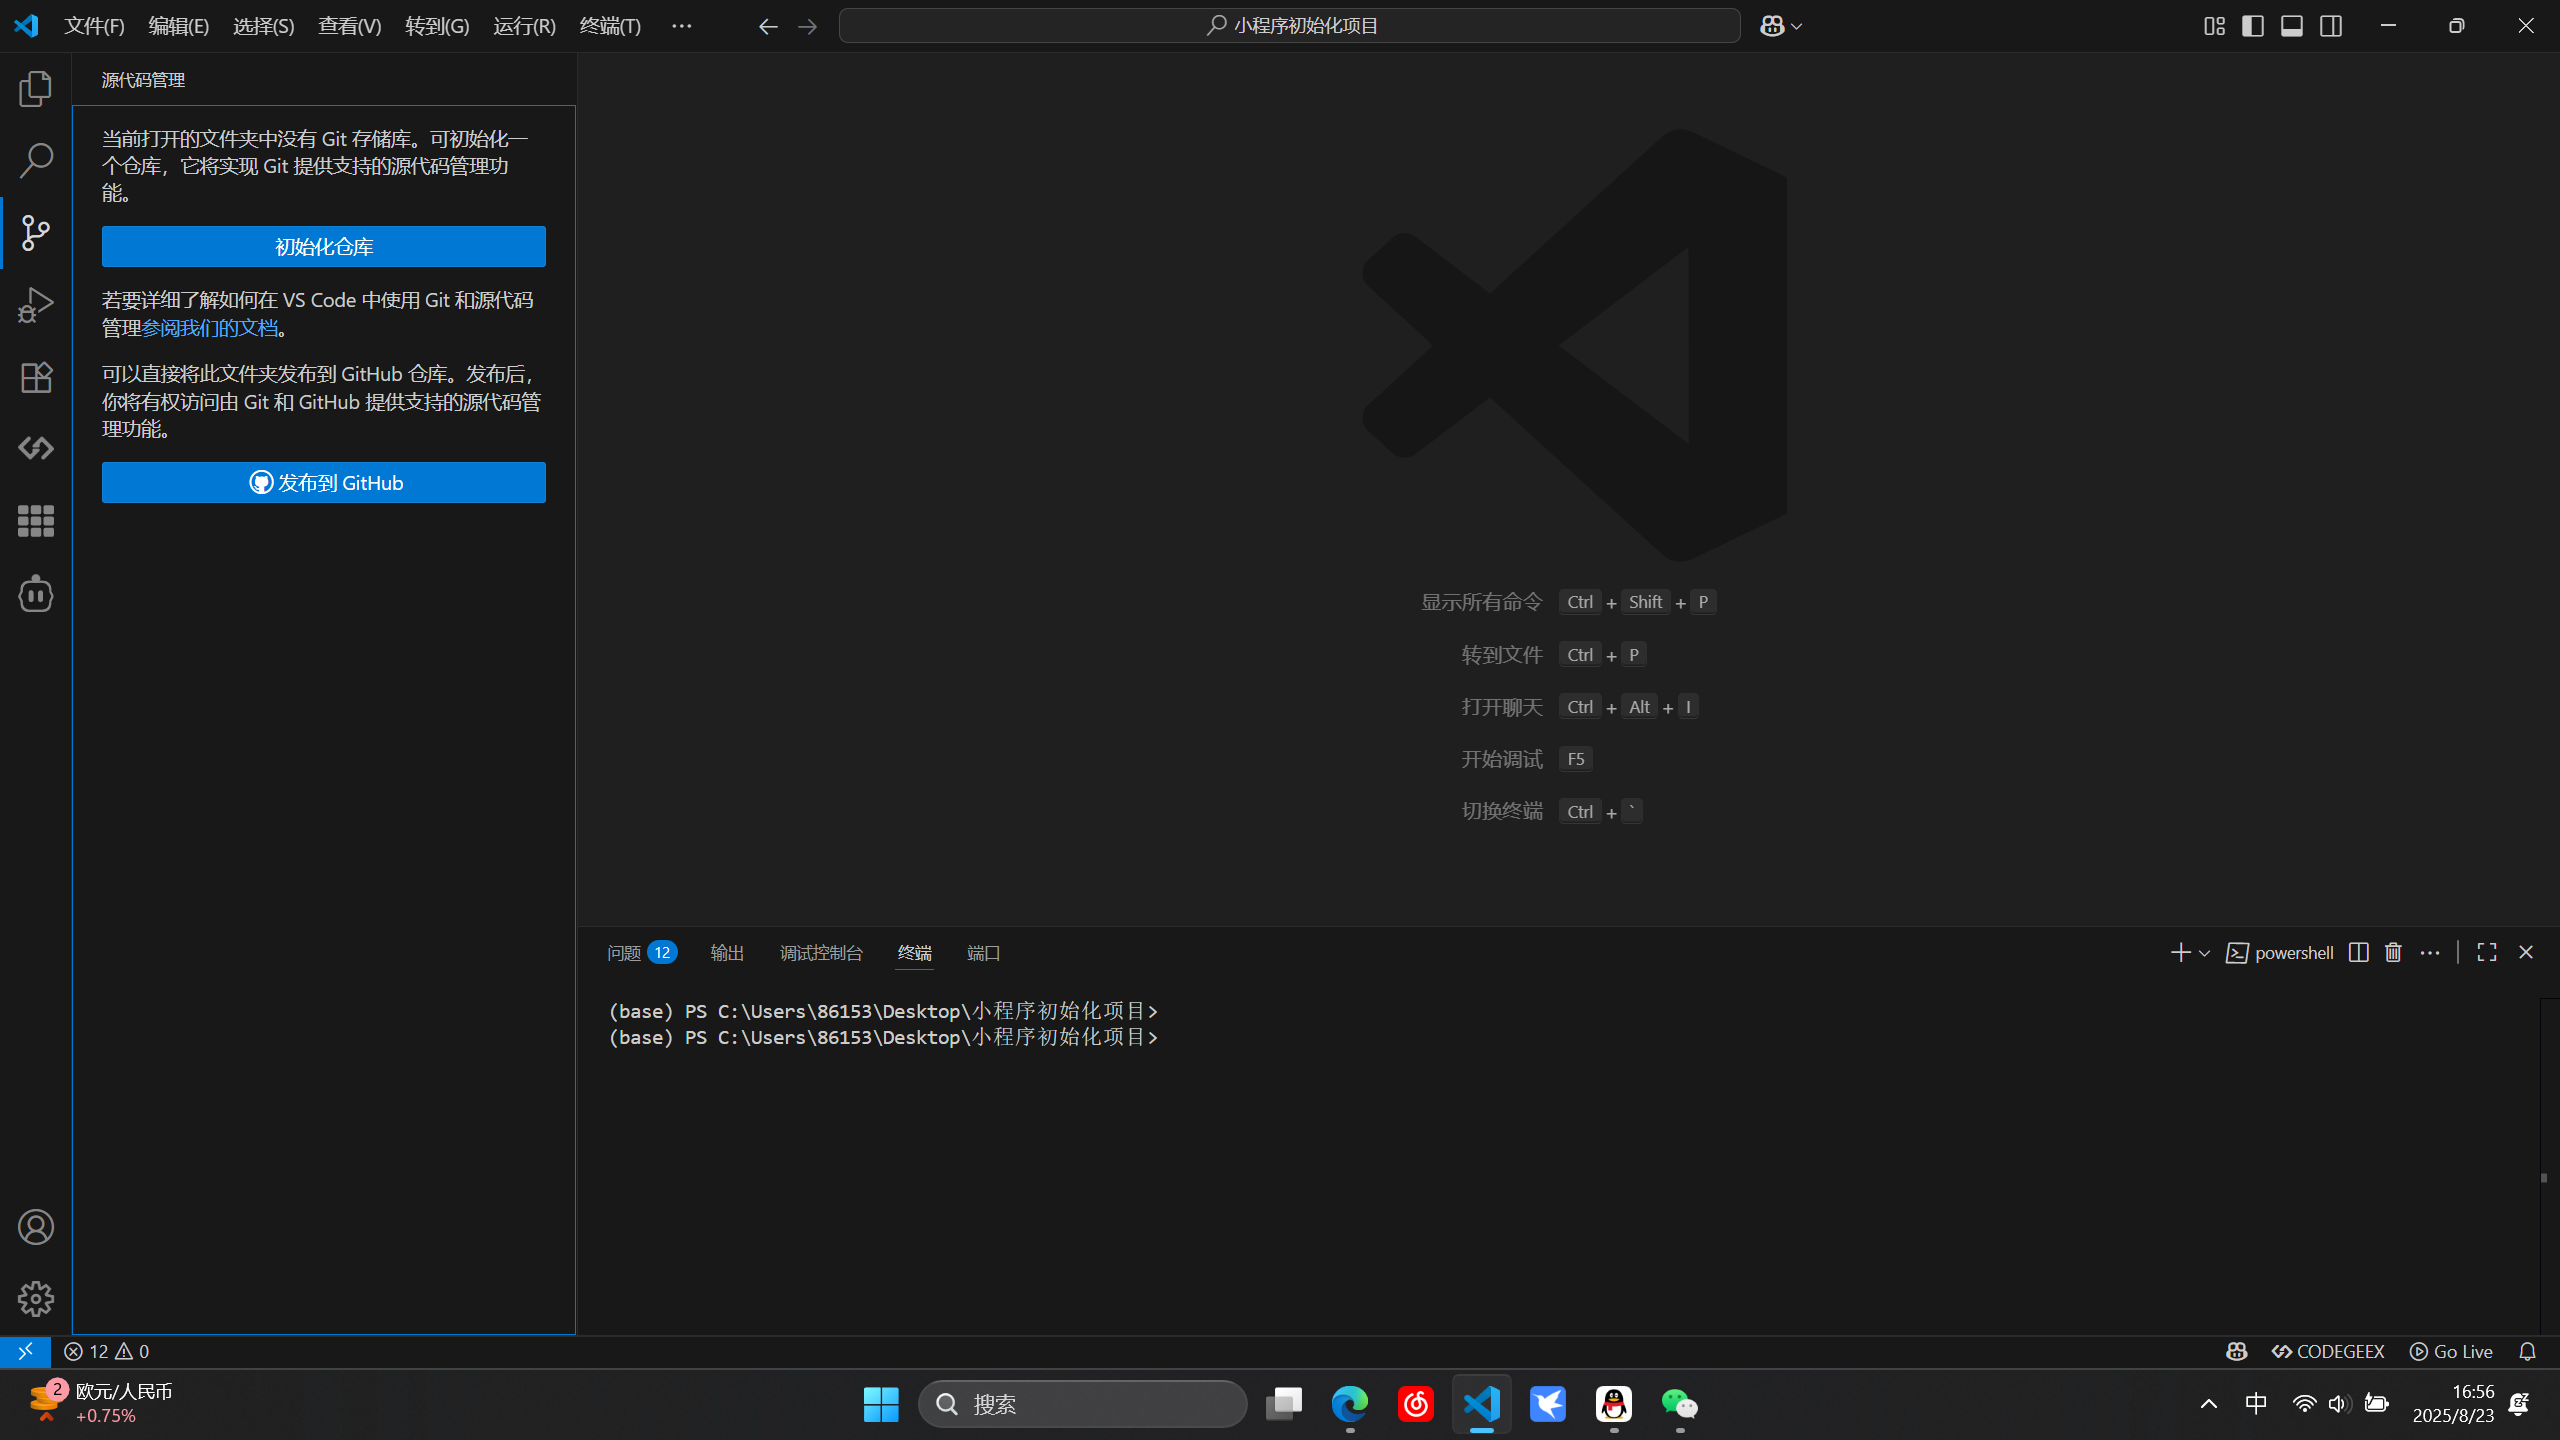Open the 查看(V) menu
The image size is (2560, 1440).
[350, 26]
